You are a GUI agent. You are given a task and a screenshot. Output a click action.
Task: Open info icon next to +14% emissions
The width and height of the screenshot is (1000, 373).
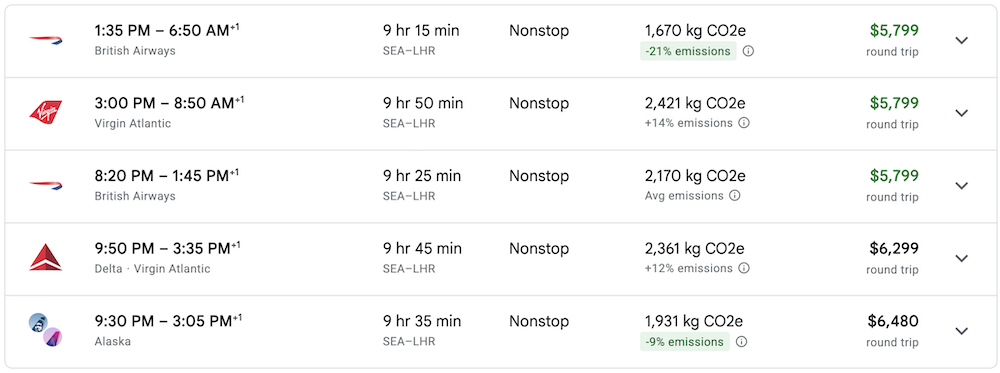(x=744, y=123)
